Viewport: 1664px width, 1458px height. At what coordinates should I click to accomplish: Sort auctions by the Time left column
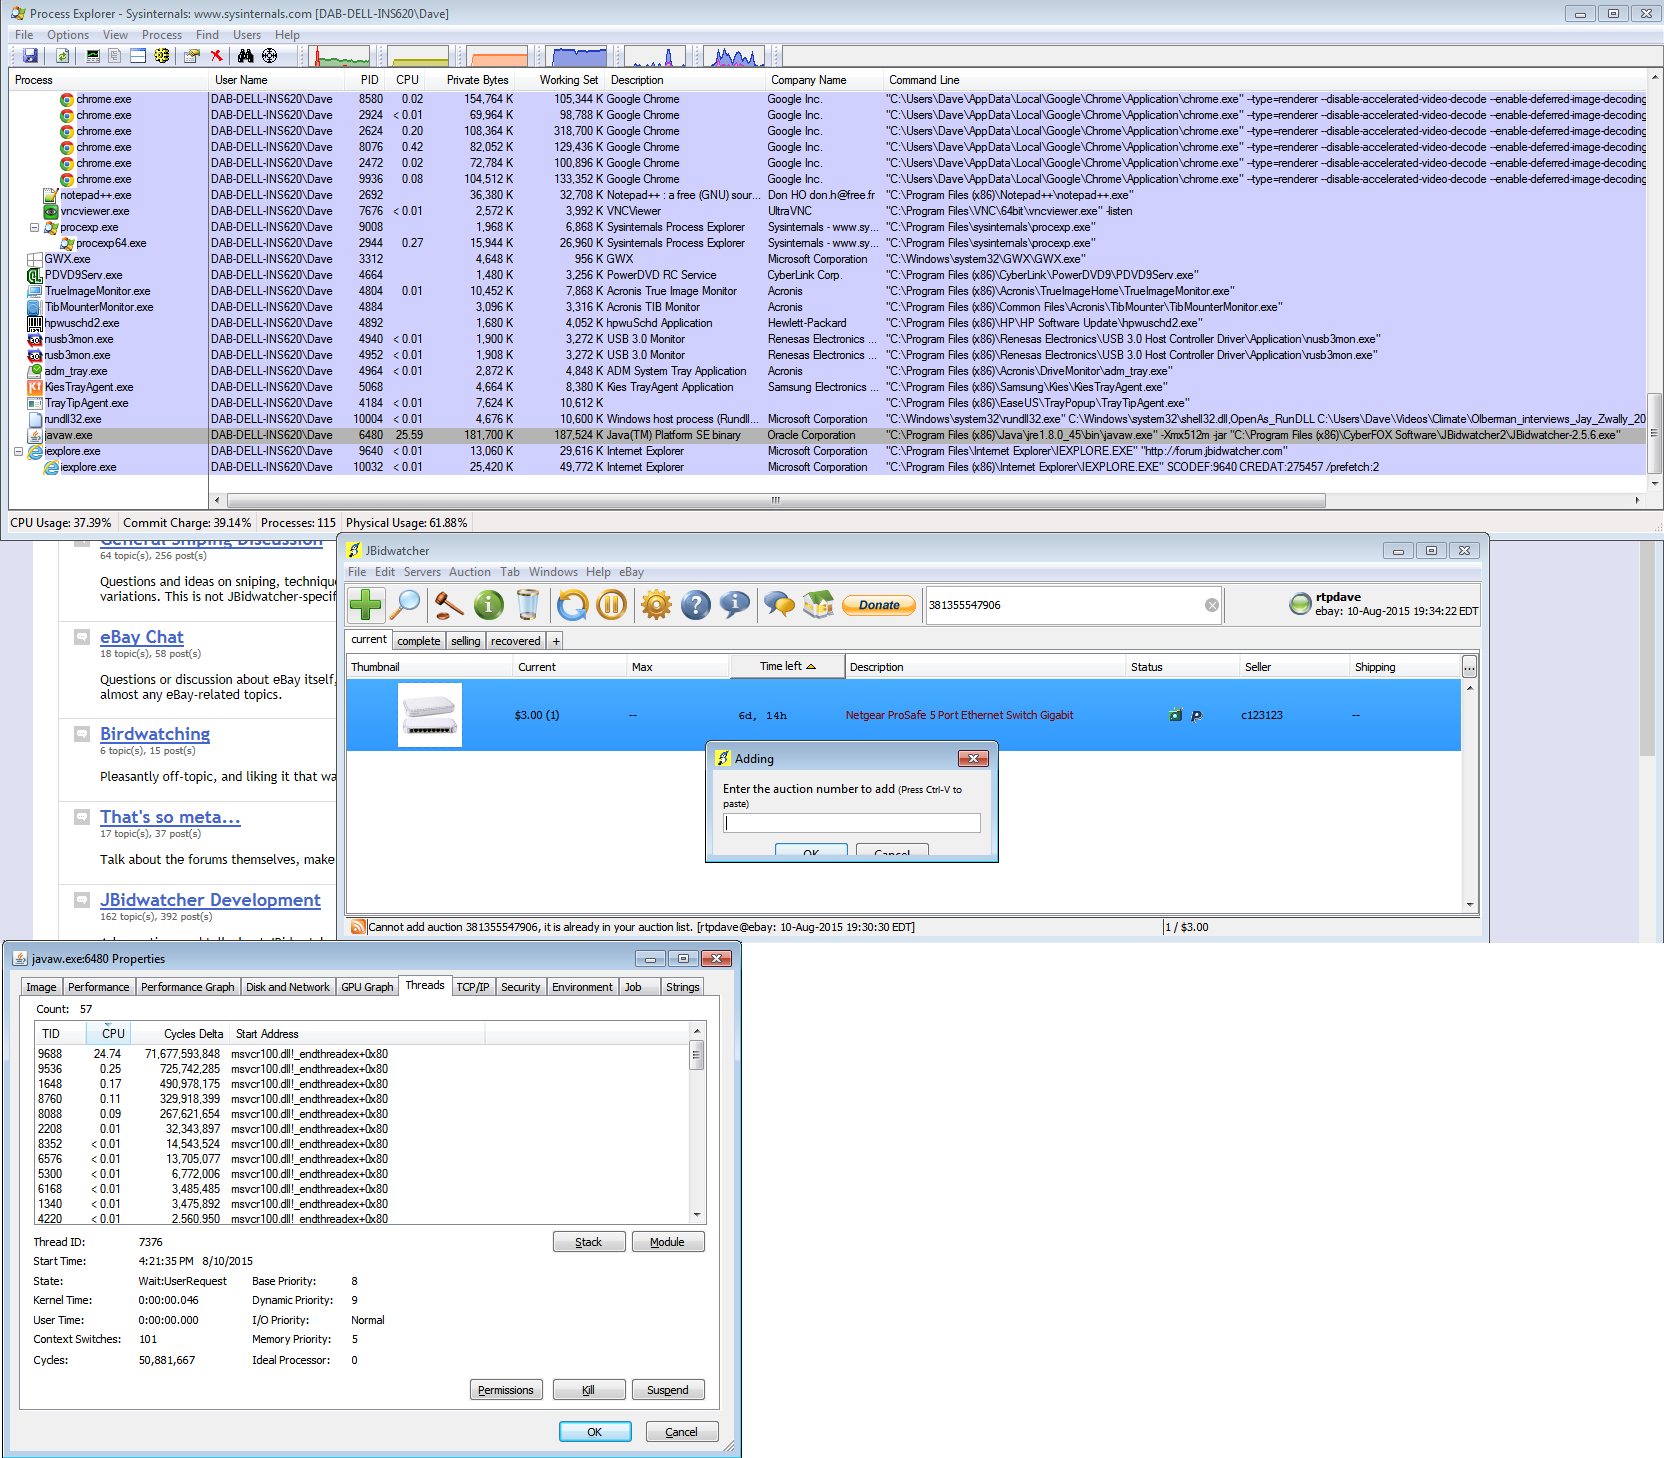click(788, 667)
